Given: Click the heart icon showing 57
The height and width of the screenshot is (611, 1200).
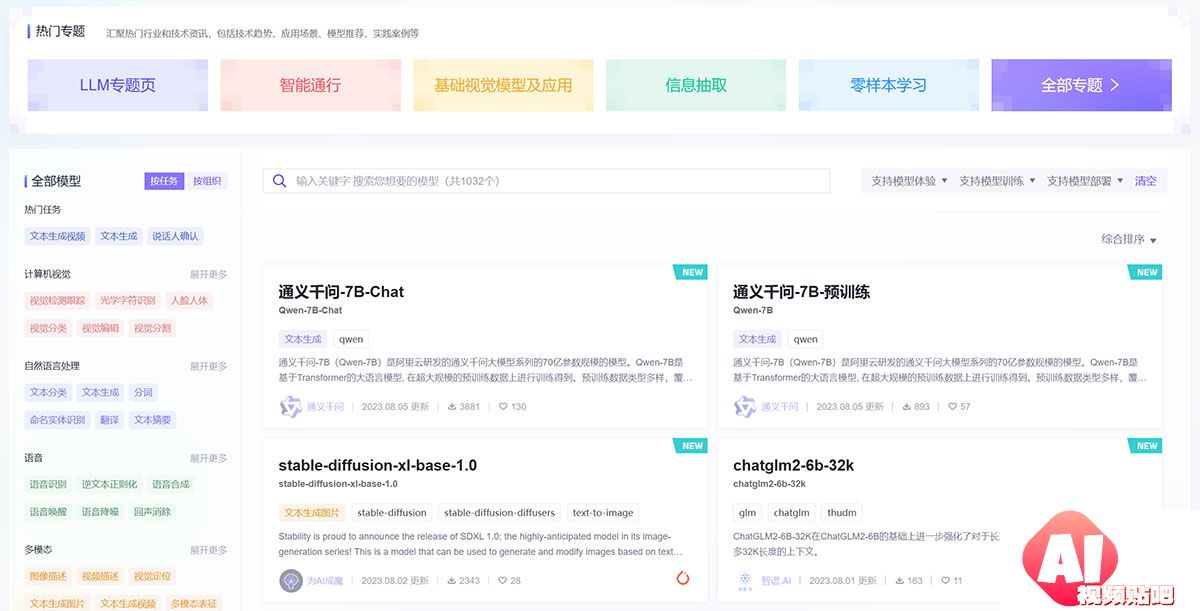Looking at the screenshot, I should pos(952,407).
